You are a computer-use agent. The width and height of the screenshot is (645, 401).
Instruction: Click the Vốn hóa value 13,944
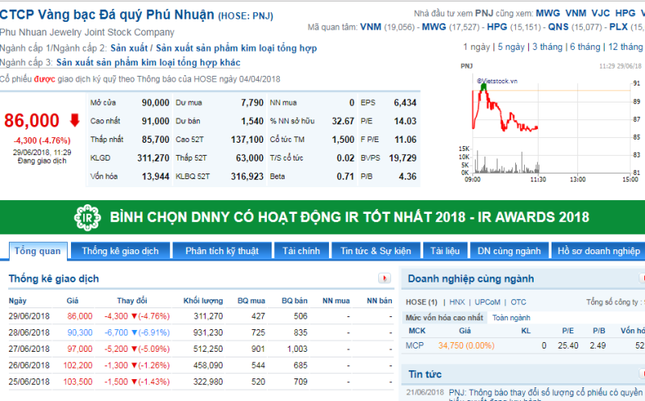point(155,176)
